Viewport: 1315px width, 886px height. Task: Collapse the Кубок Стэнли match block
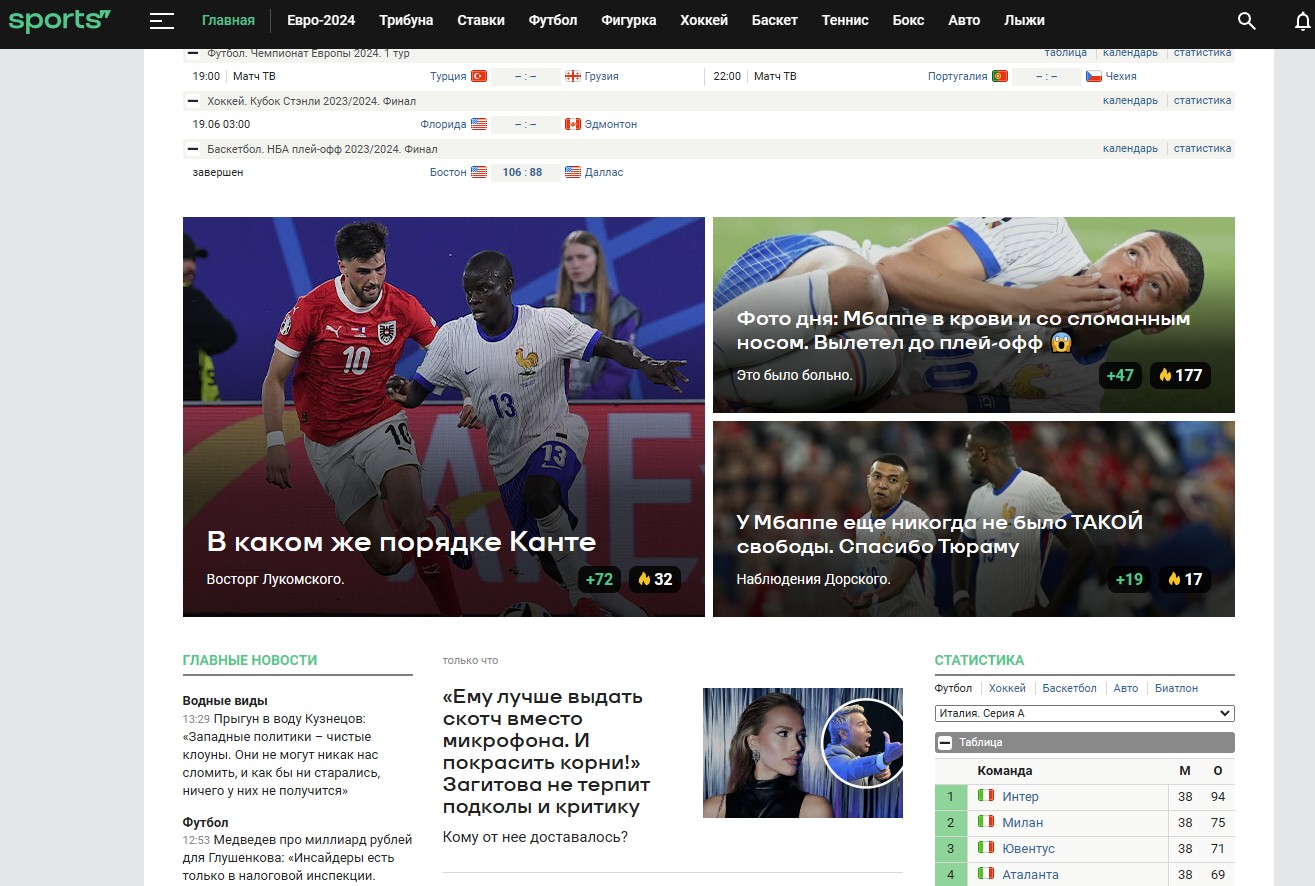[x=193, y=101]
